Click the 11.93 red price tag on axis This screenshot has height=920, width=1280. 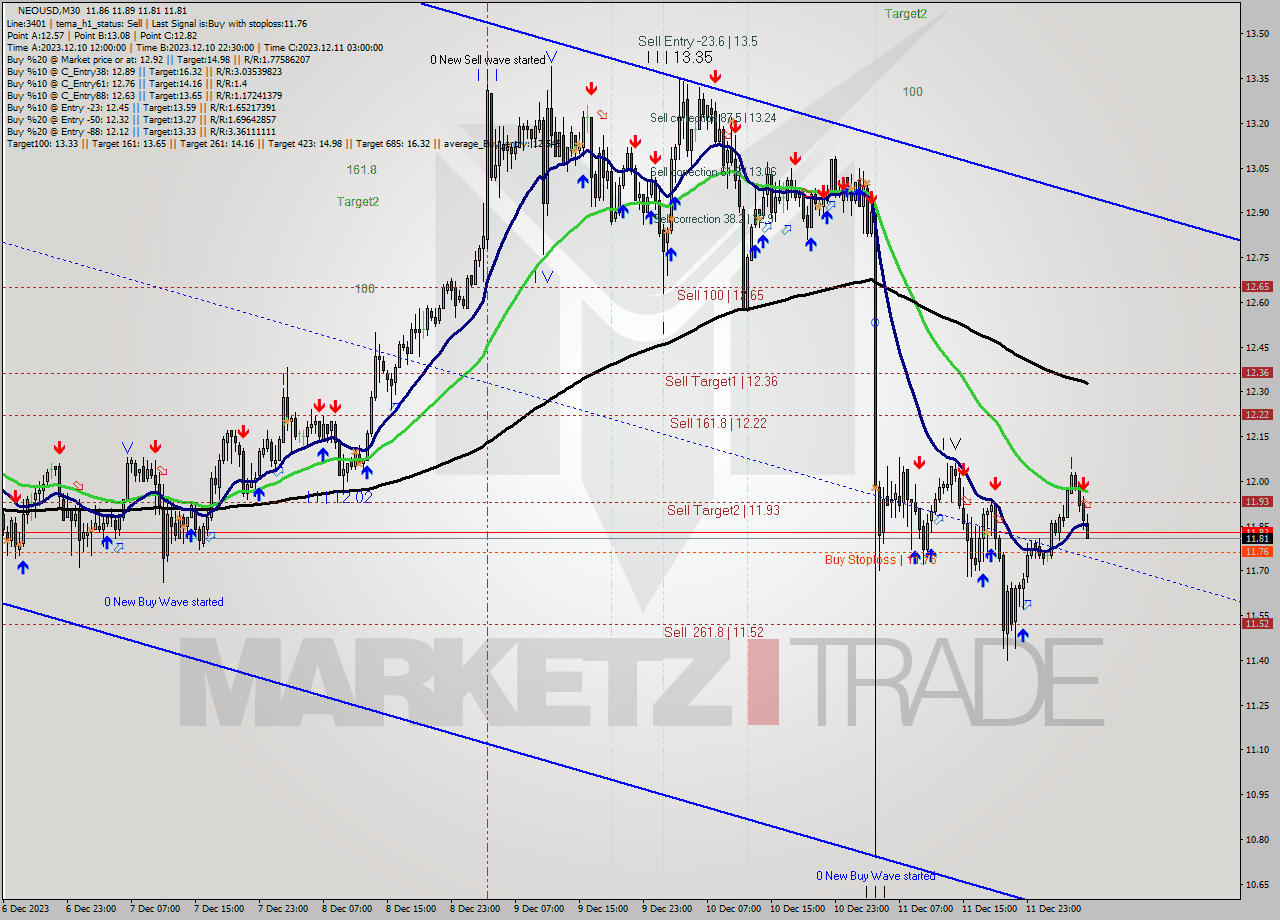pyautogui.click(x=1257, y=501)
